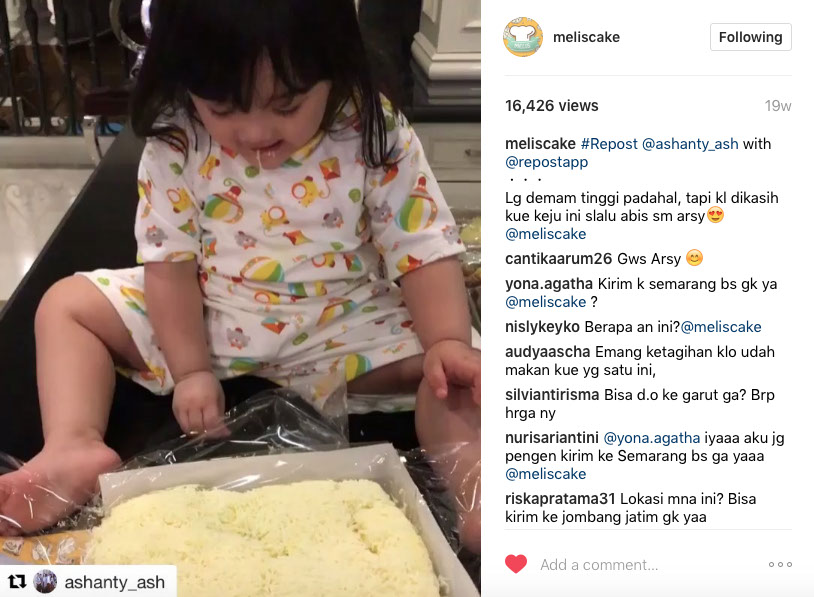Open @ashanty_ash mention in caption

tap(690, 144)
